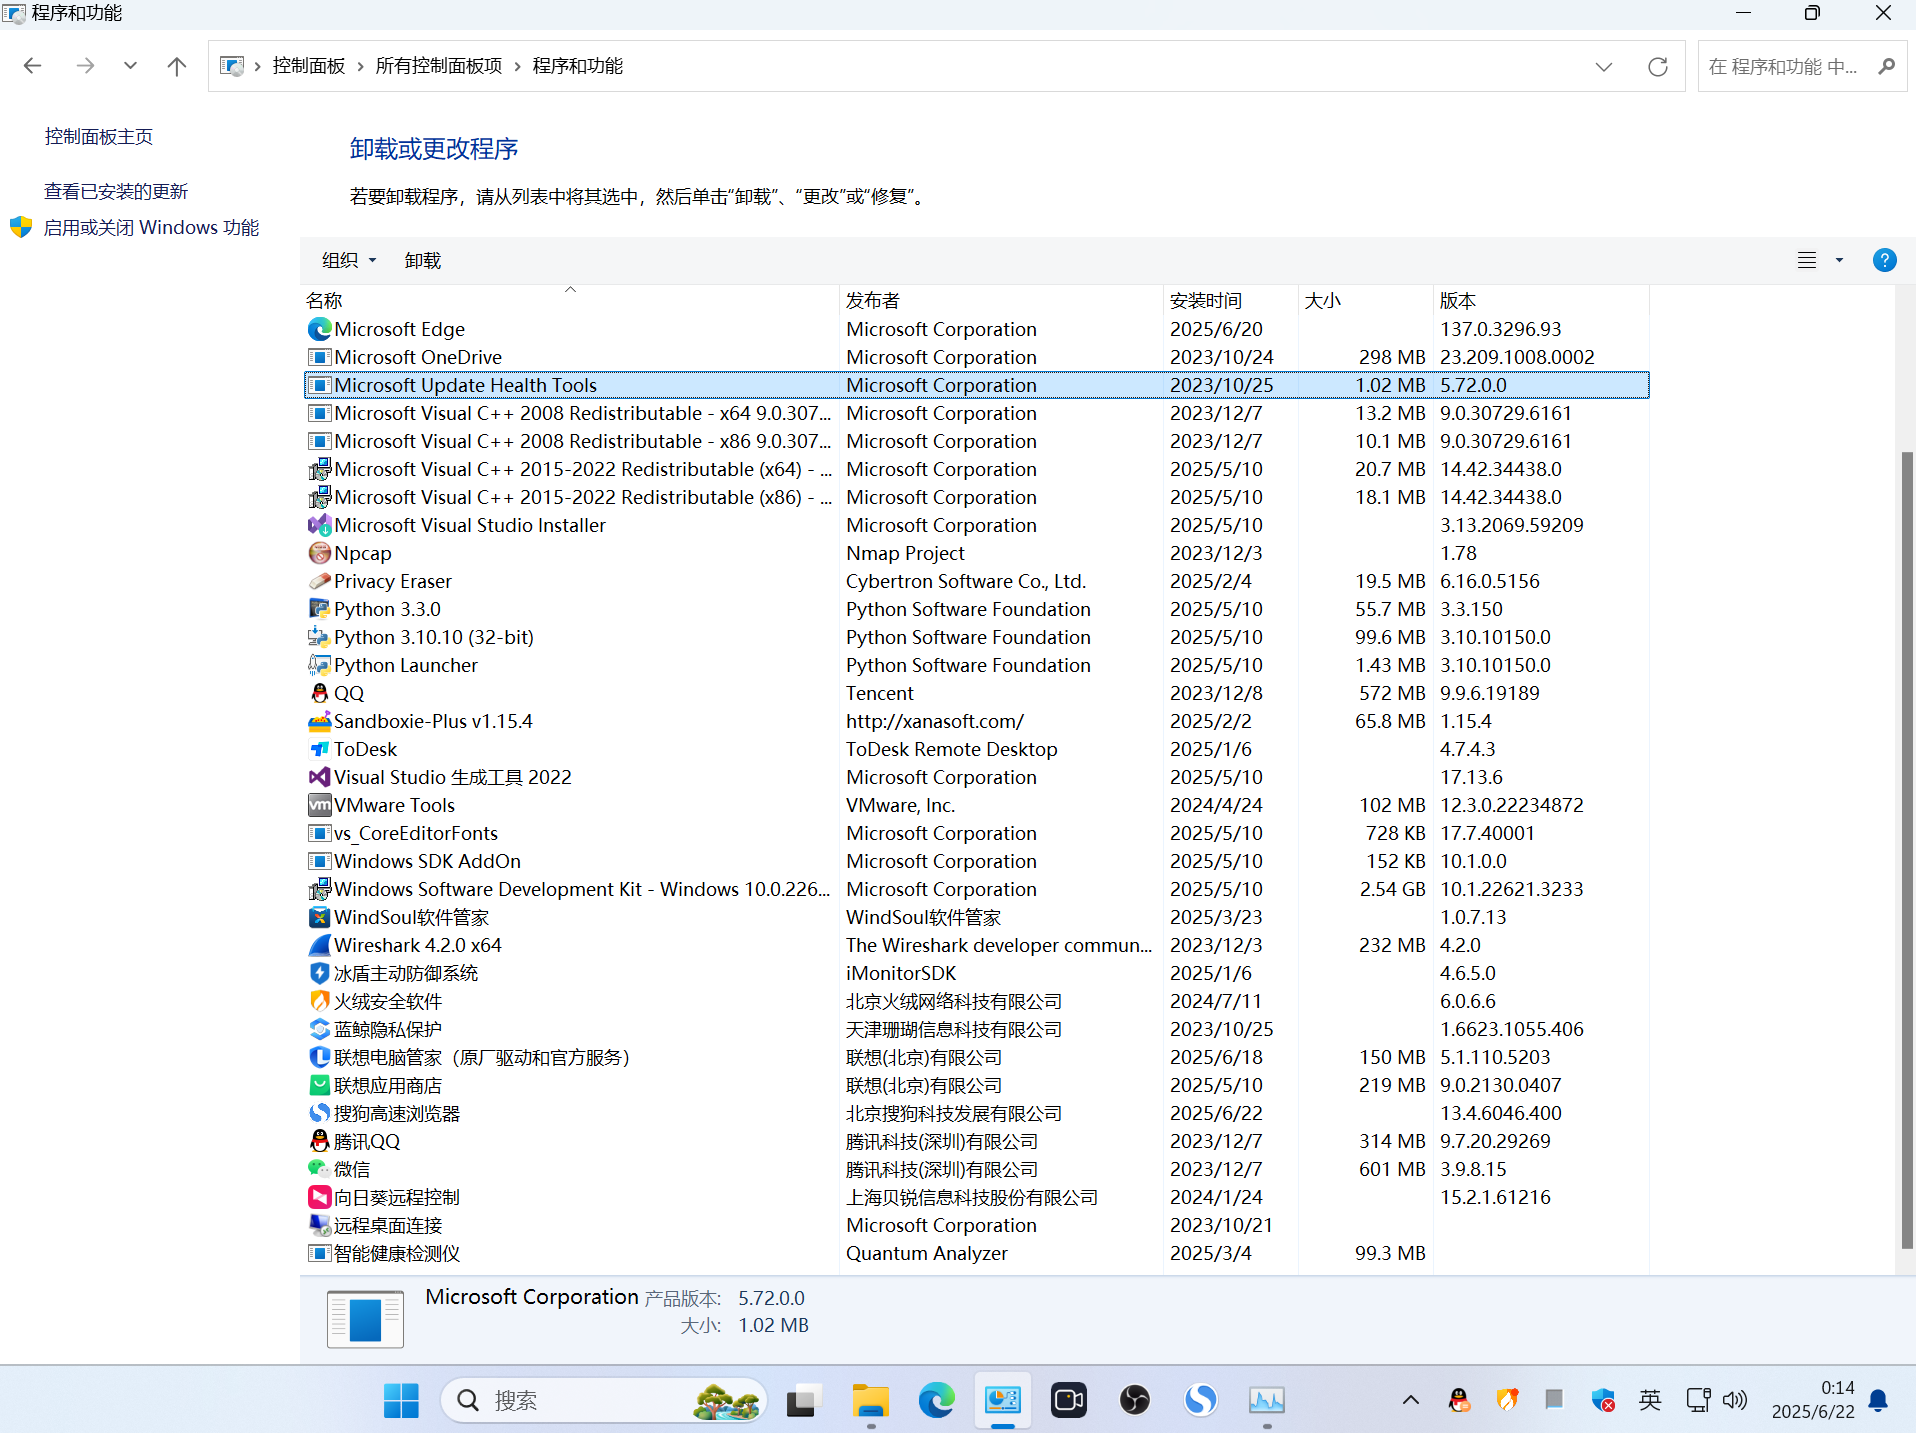Select Python Launcher entry

976,665
